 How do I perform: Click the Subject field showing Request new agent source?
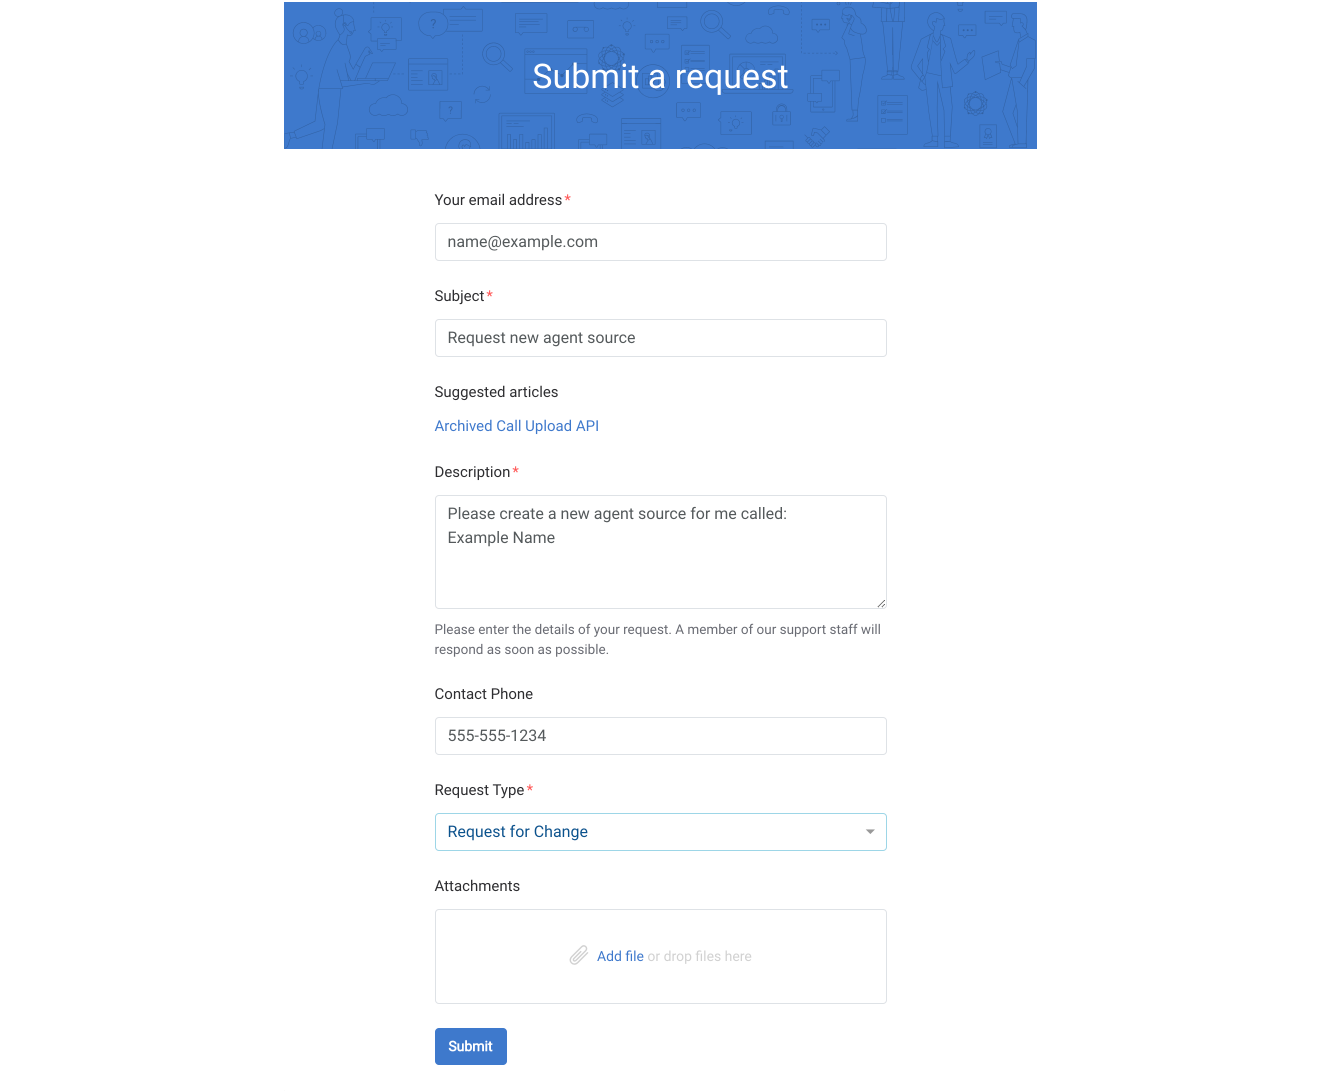660,337
